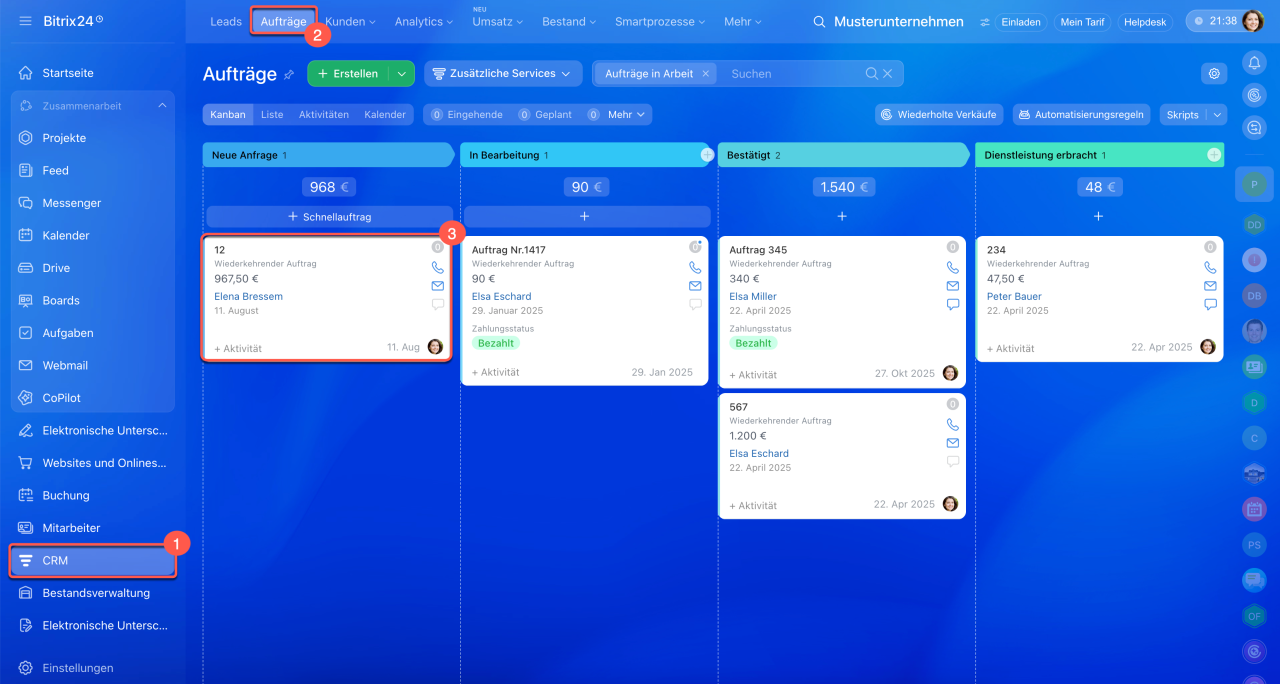Remove the 'Aufträge in Arbeit' filter chip
Viewport: 1280px width, 684px height.
705,73
